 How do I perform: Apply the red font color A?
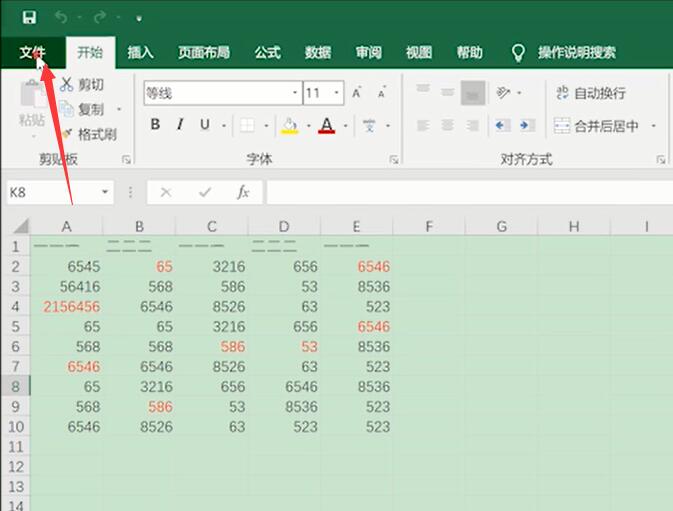coord(327,125)
